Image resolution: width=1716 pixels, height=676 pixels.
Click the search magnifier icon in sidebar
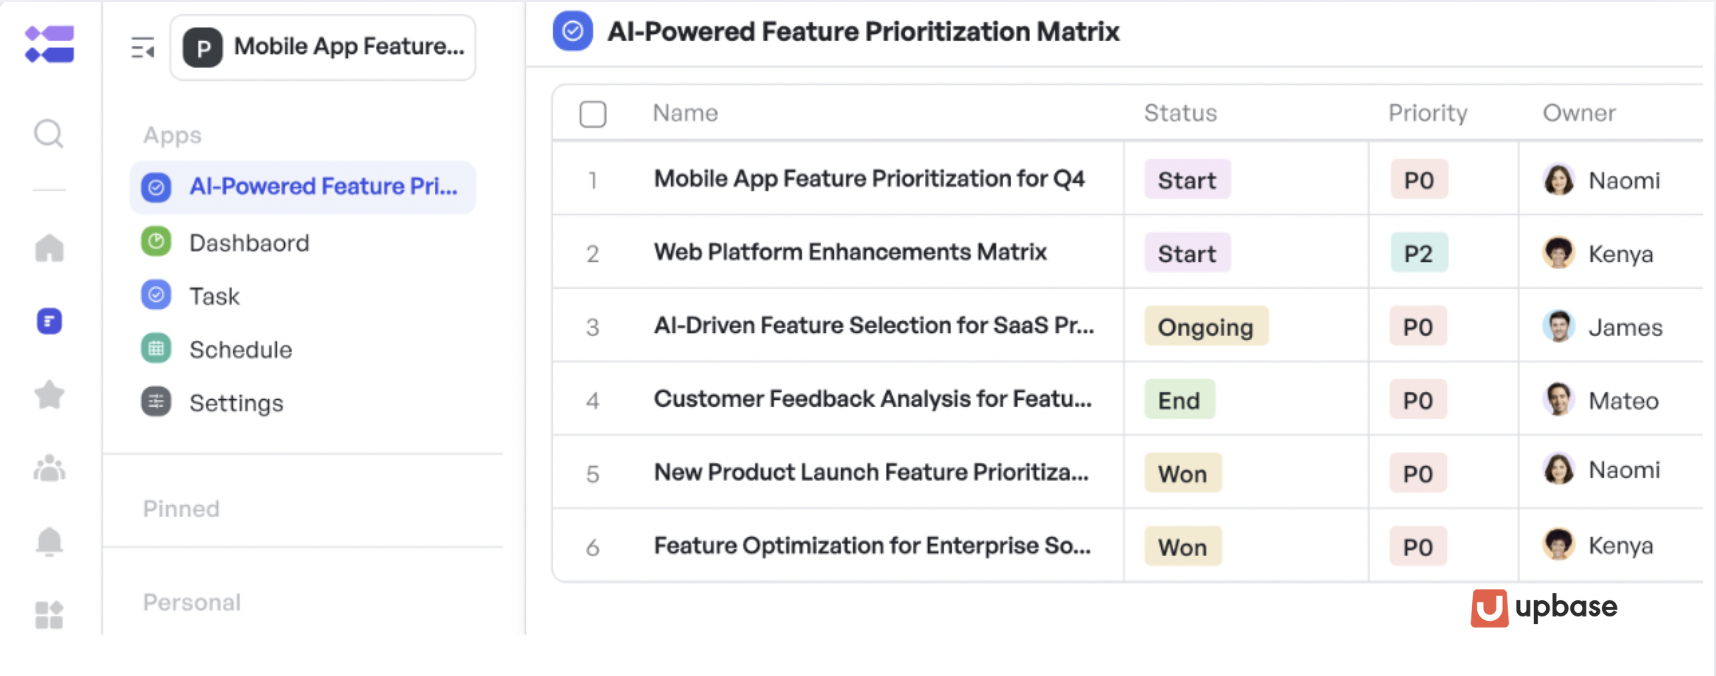(49, 134)
